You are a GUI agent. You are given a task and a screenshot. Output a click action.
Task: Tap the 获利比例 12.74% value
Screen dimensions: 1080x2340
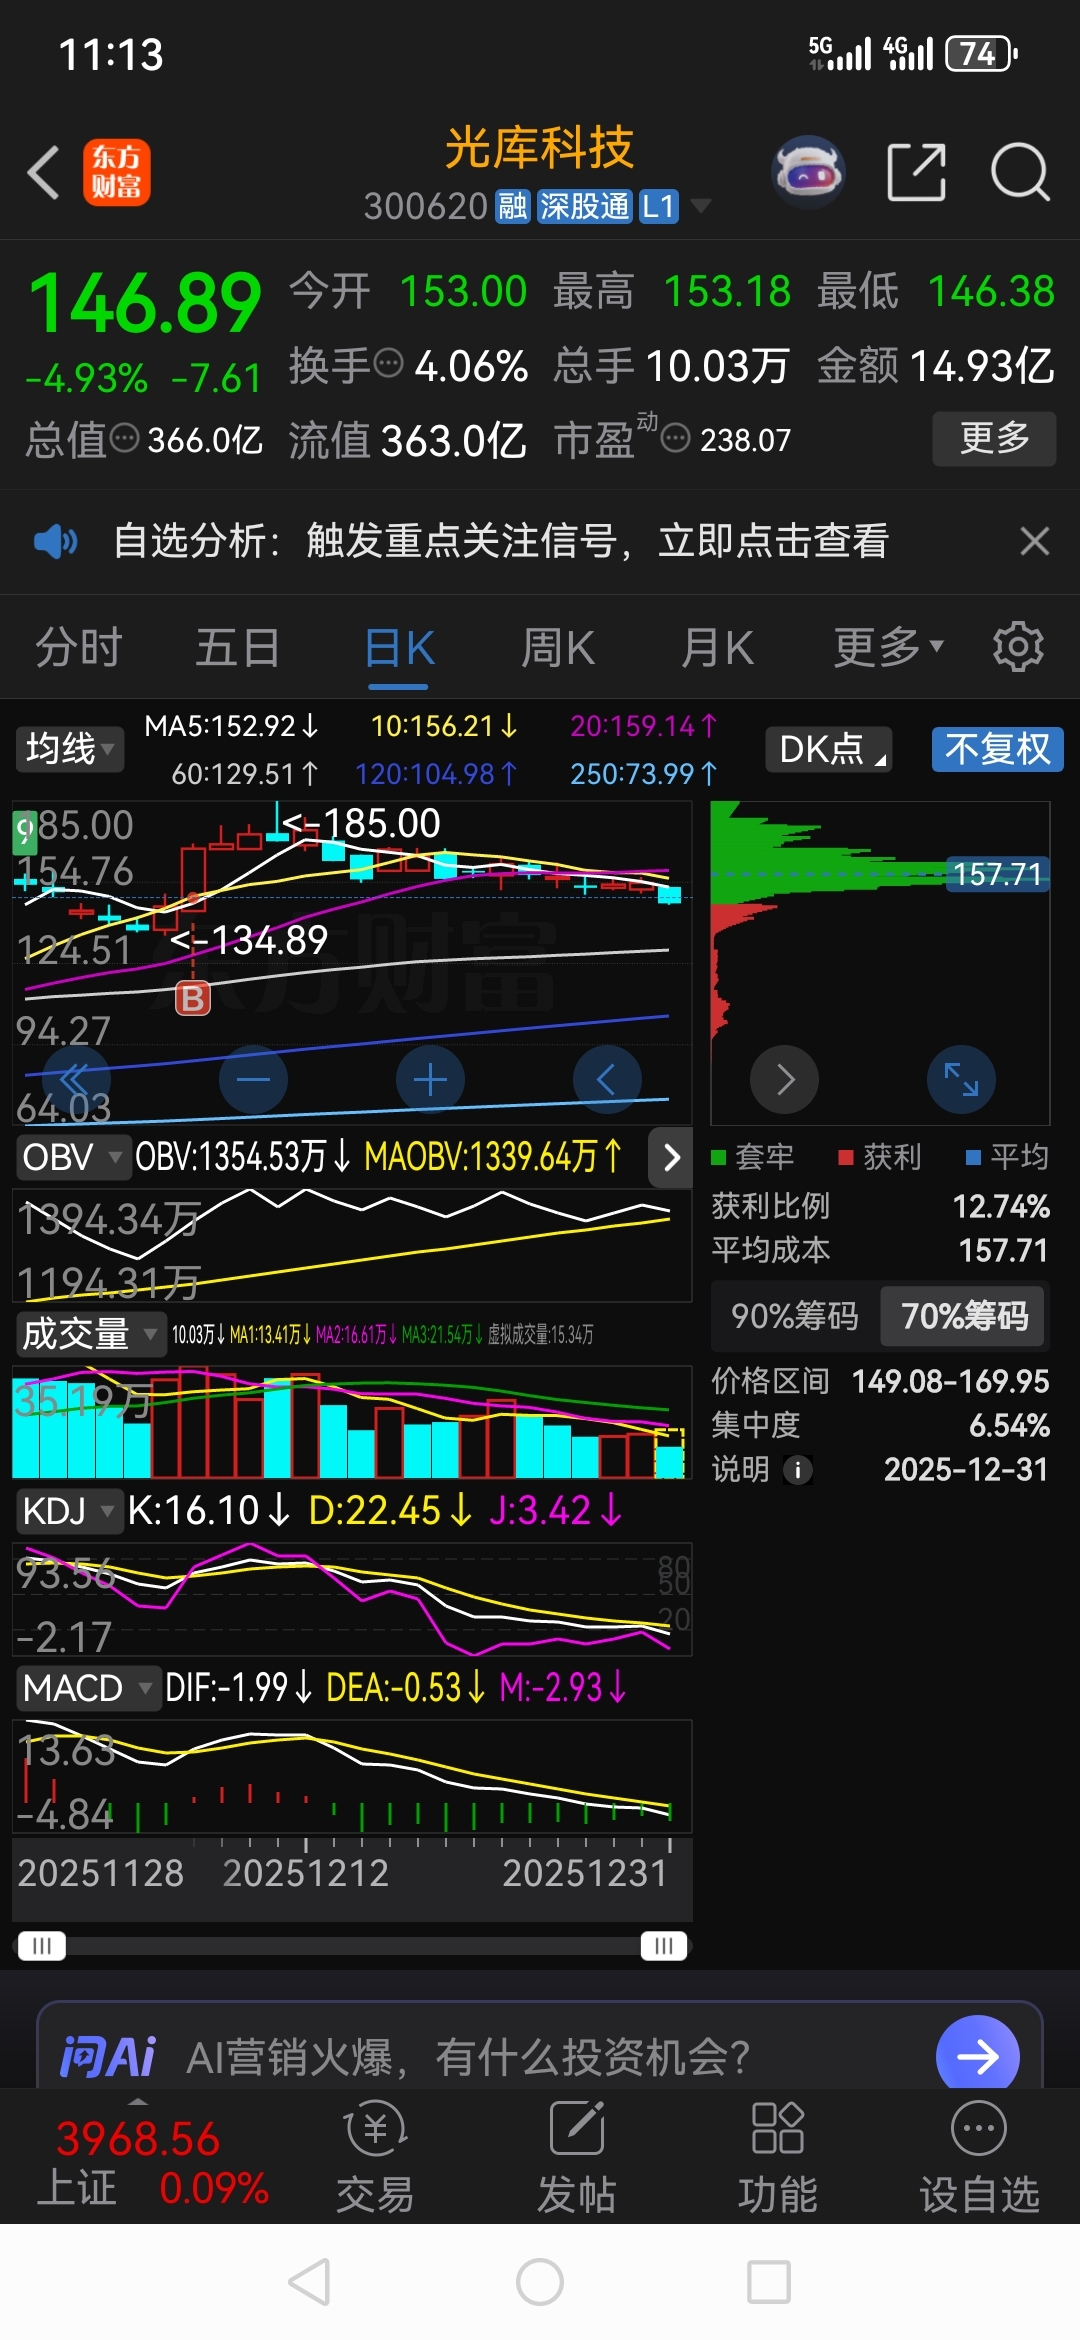point(1001,1206)
